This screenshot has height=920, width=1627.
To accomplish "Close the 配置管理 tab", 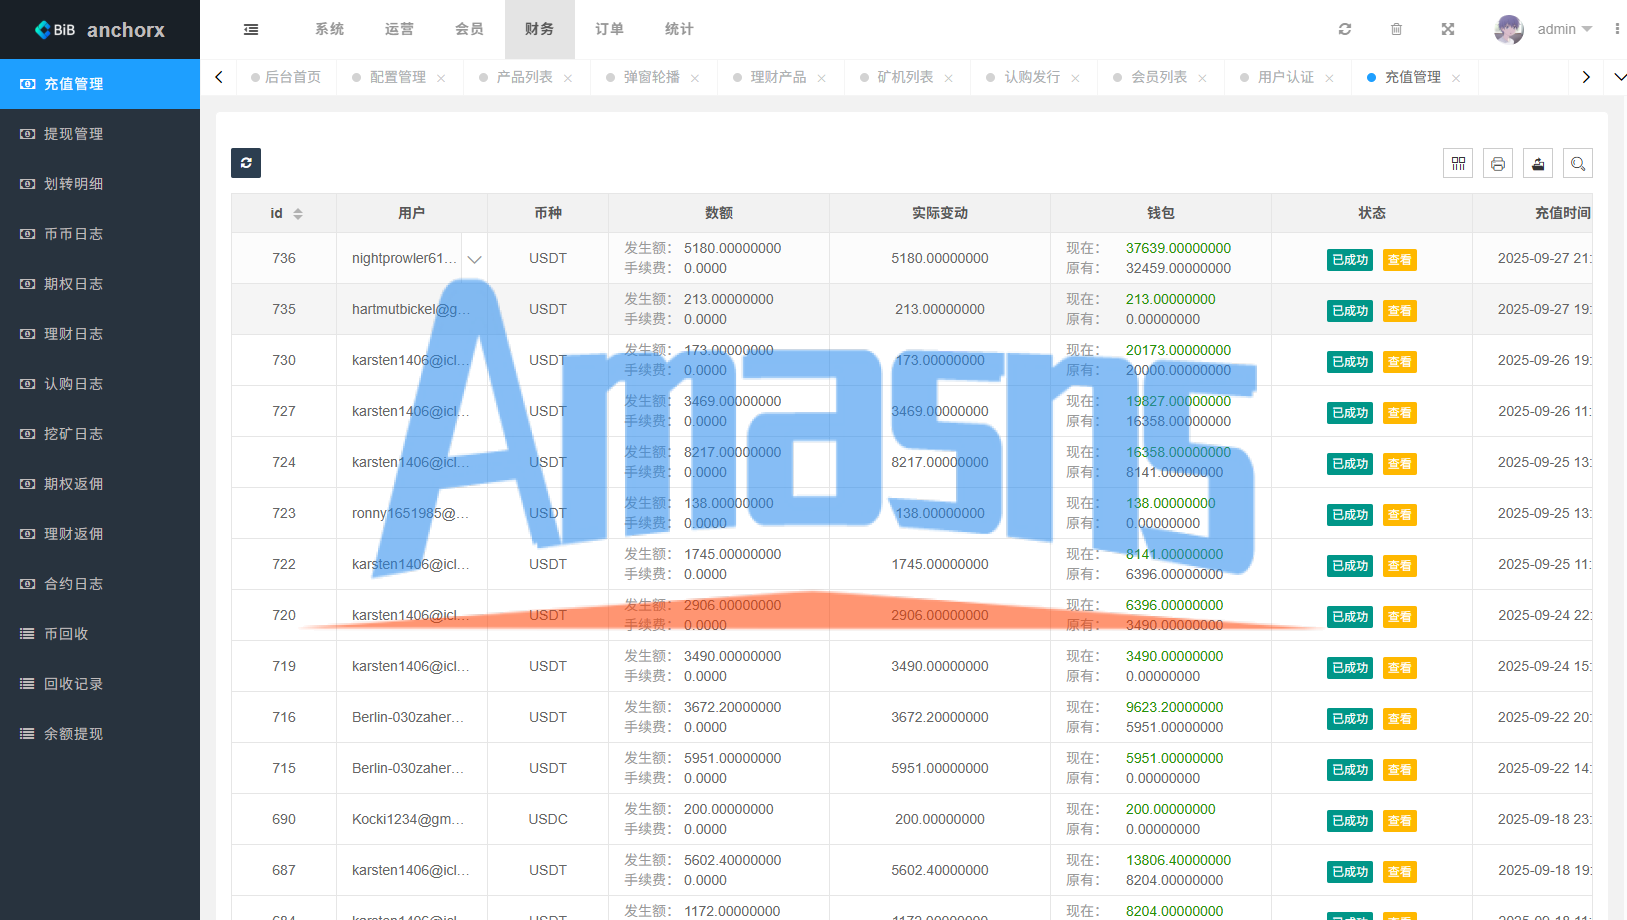I will [x=441, y=78].
